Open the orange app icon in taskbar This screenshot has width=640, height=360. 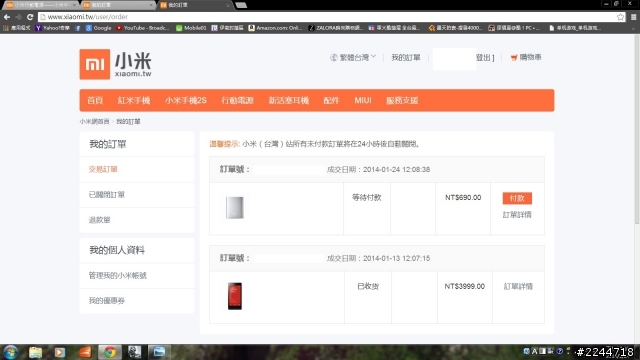coord(85,352)
